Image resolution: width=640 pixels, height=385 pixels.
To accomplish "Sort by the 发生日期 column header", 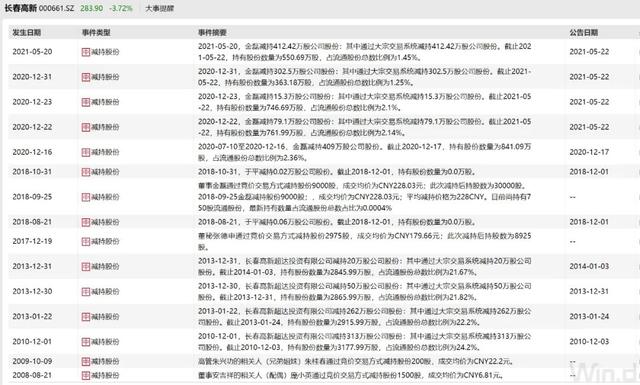I will 27,33.
